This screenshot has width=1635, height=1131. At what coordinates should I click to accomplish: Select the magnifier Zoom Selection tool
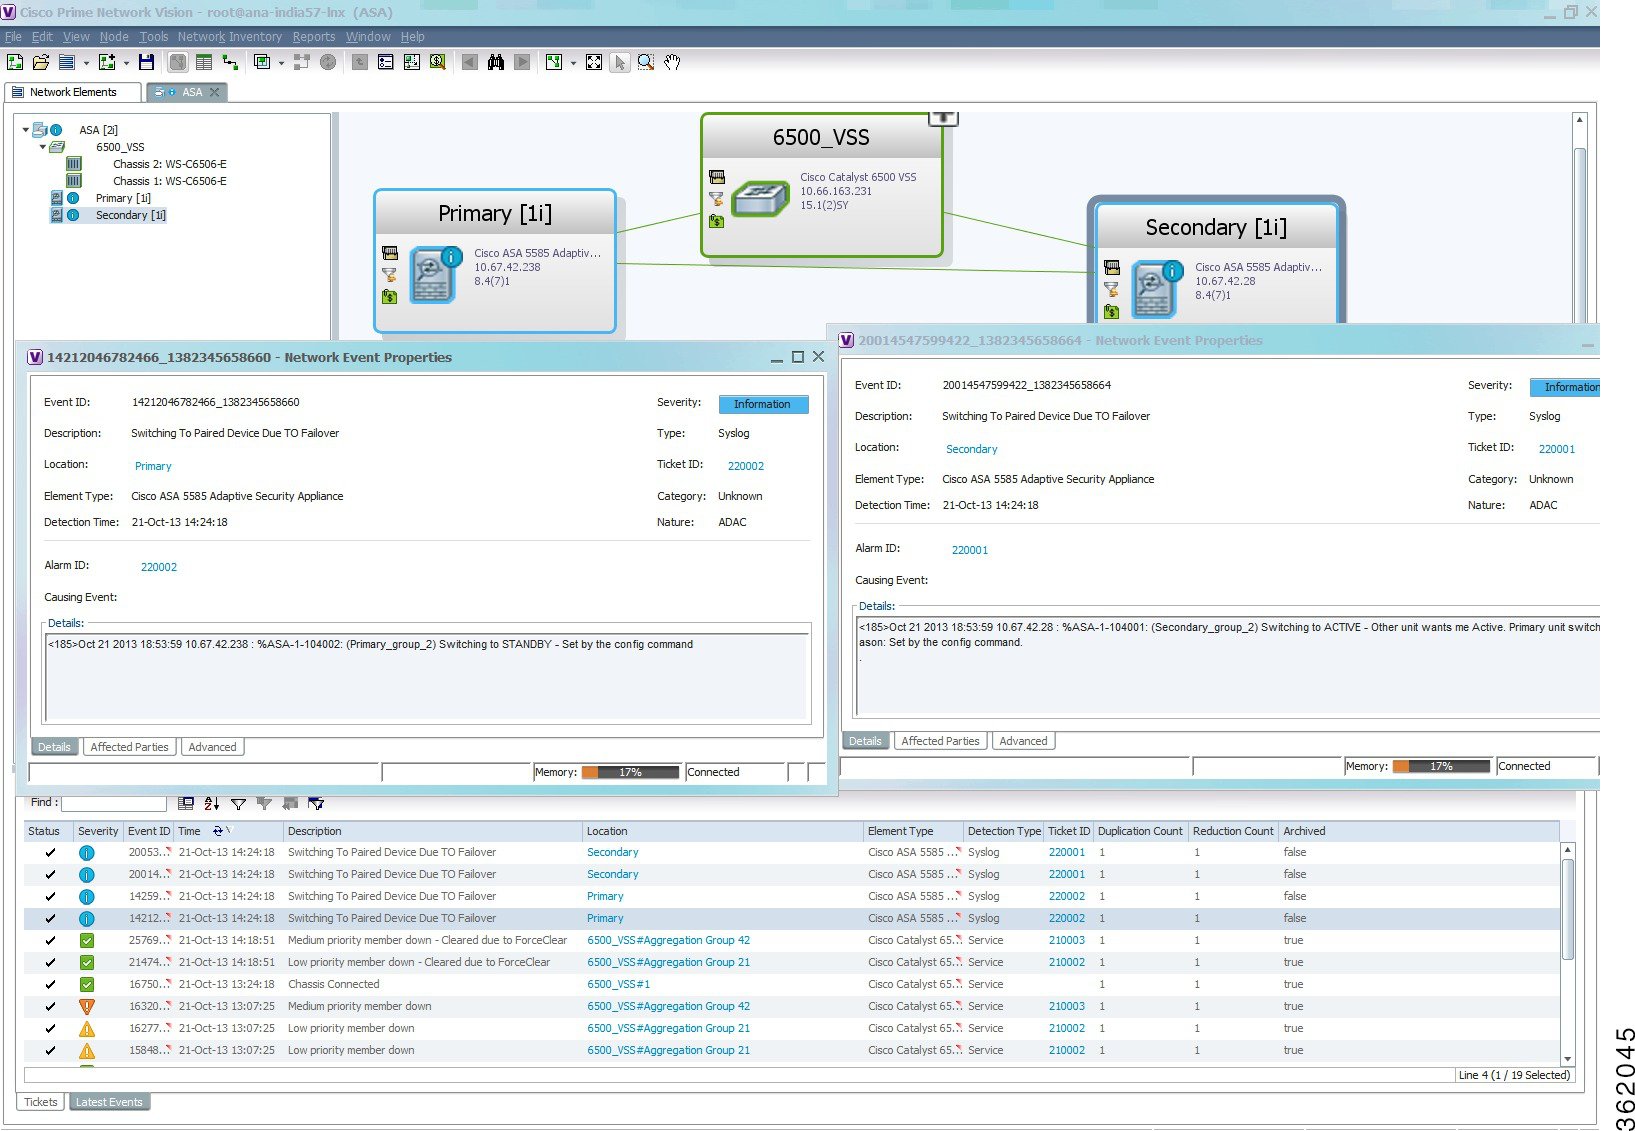[646, 62]
